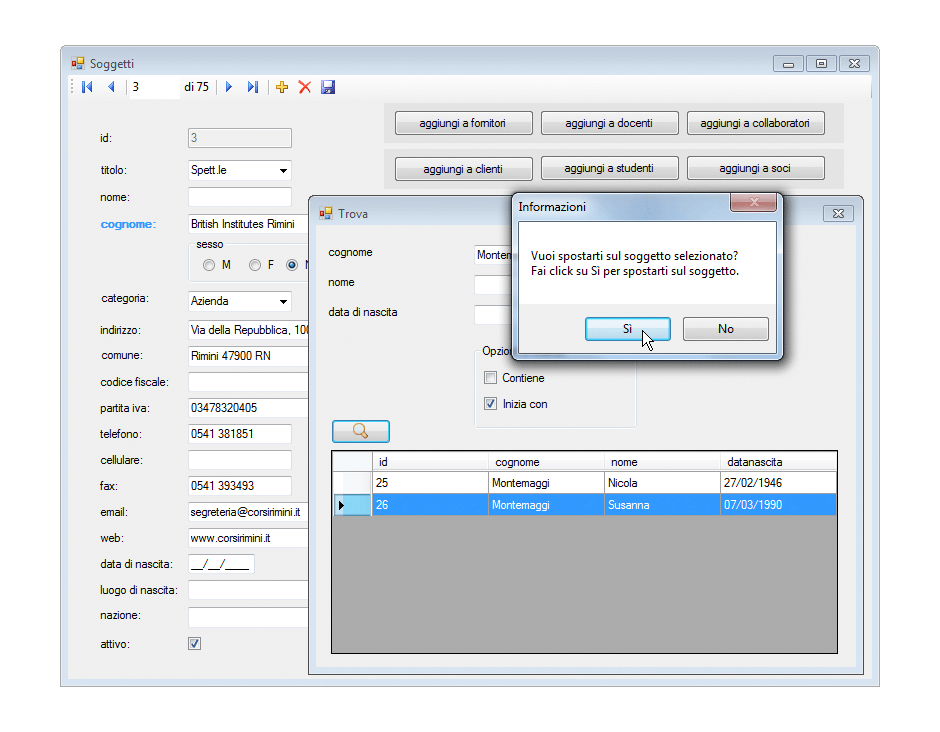Click the 27/02/1946 date cell

pyautogui.click(x=778, y=483)
